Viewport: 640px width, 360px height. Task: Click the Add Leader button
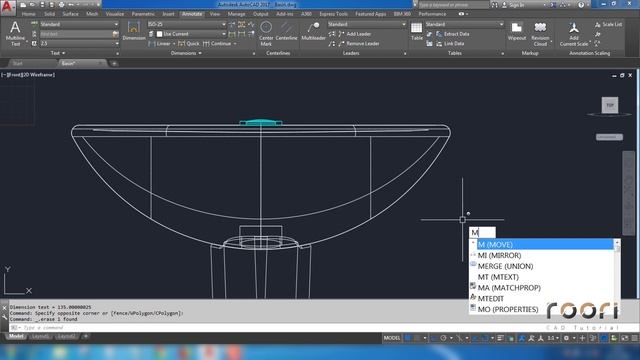[355, 34]
